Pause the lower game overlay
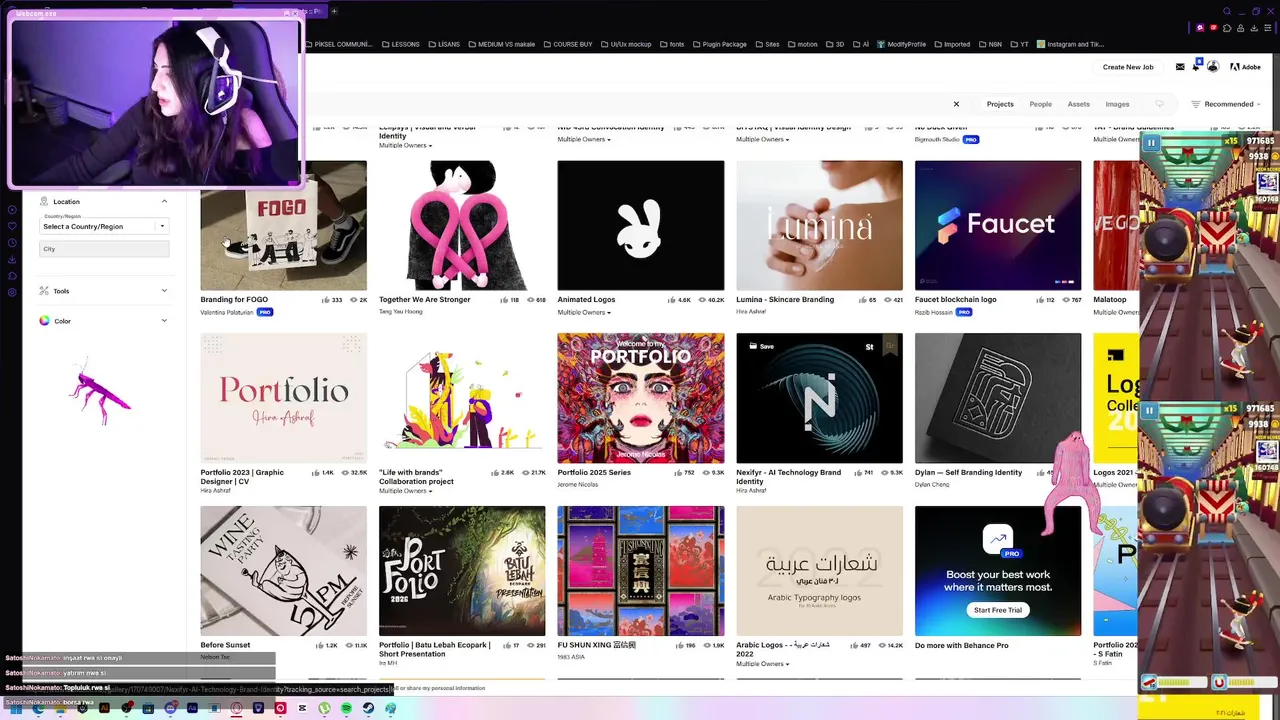This screenshot has width=1280, height=720. (1150, 410)
